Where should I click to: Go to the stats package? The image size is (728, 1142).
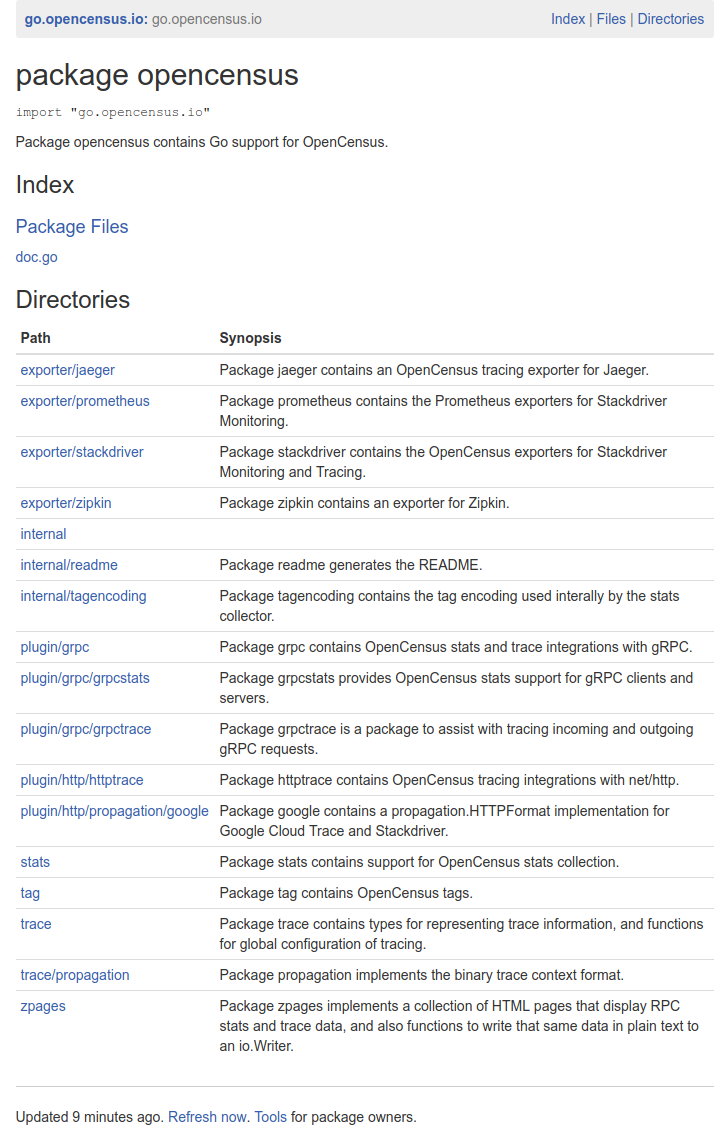tap(35, 862)
